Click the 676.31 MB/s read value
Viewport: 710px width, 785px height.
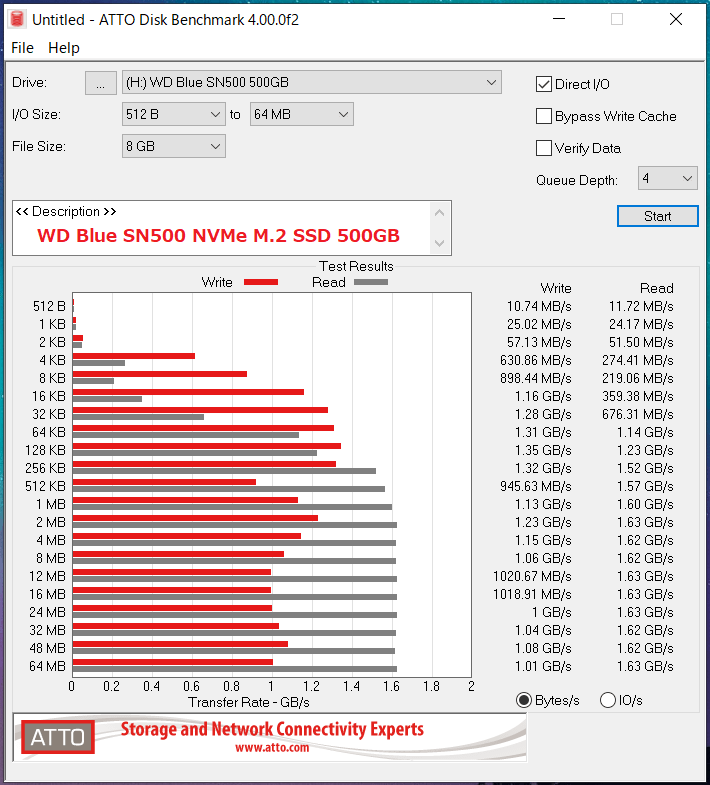pyautogui.click(x=638, y=415)
